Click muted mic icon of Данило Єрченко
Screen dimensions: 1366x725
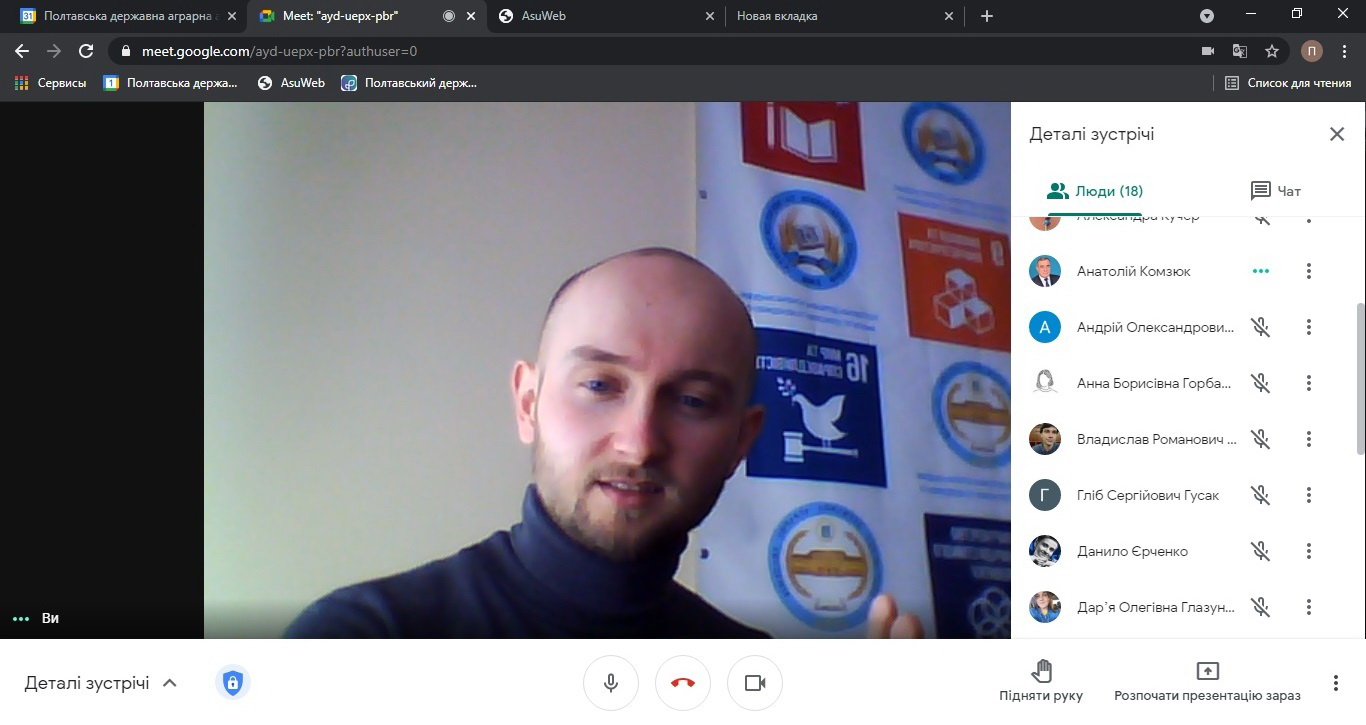point(1261,551)
